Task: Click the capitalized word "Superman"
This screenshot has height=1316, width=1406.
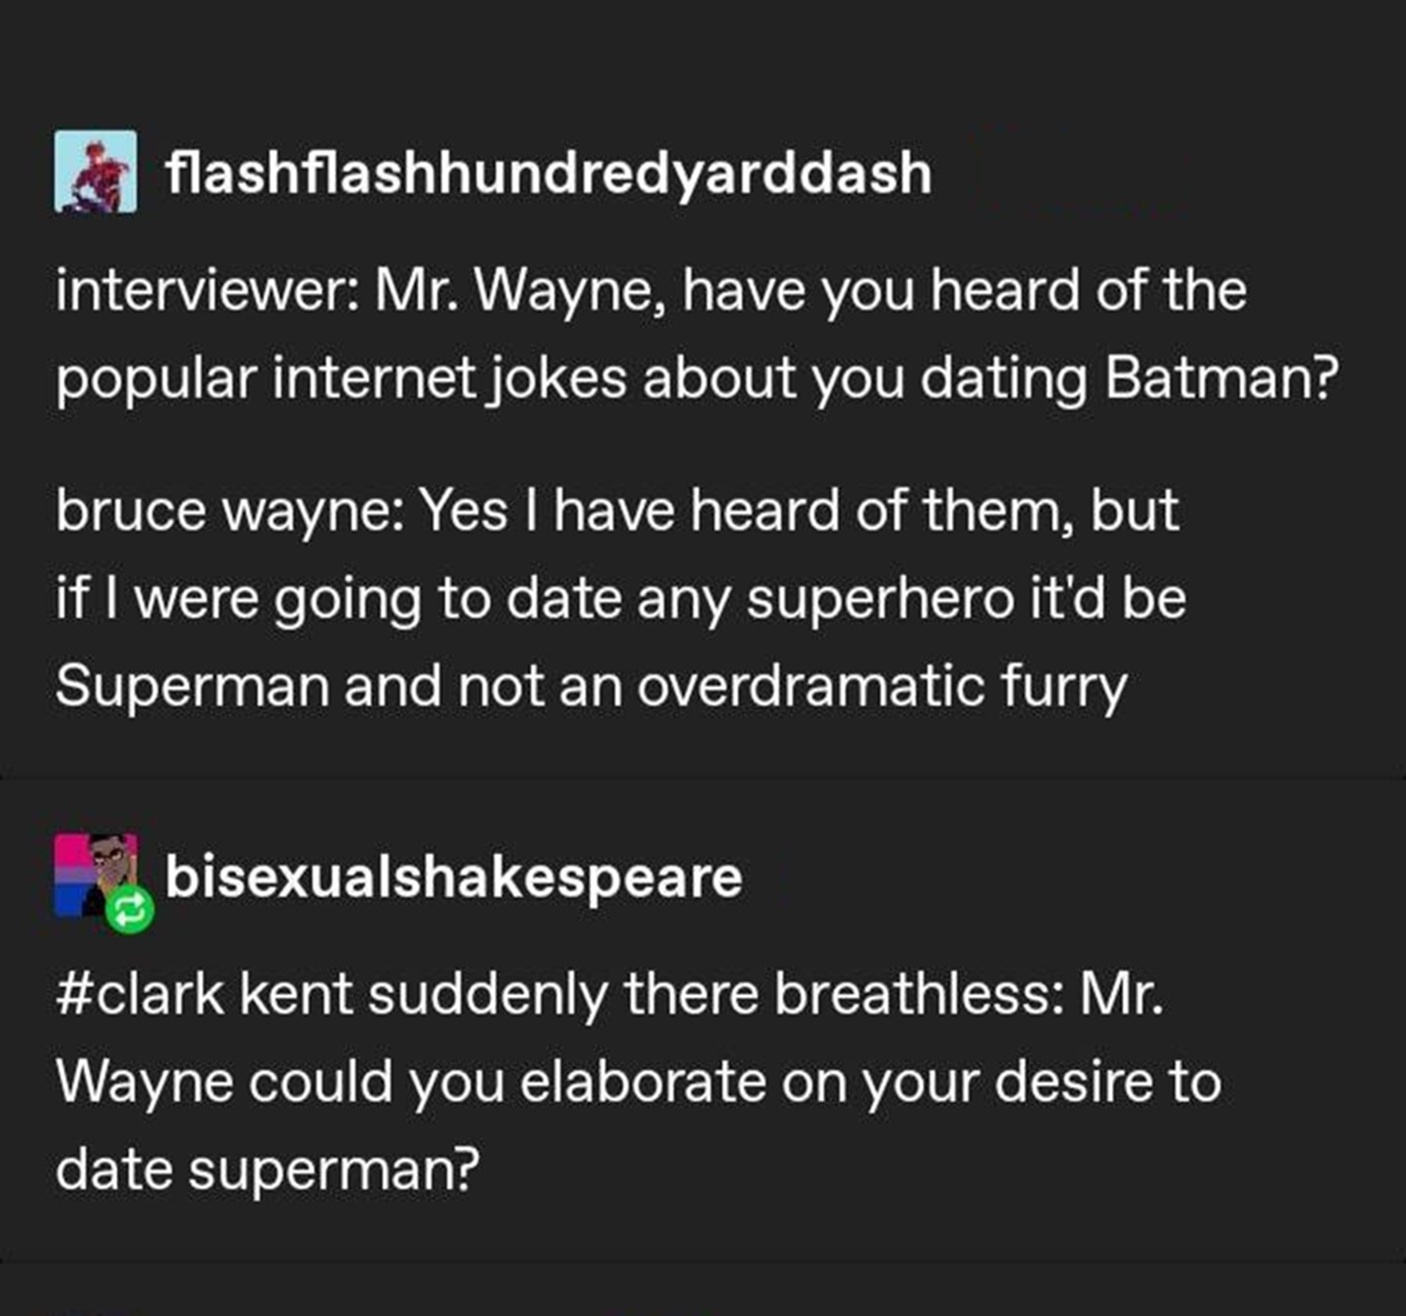Action: tap(193, 687)
